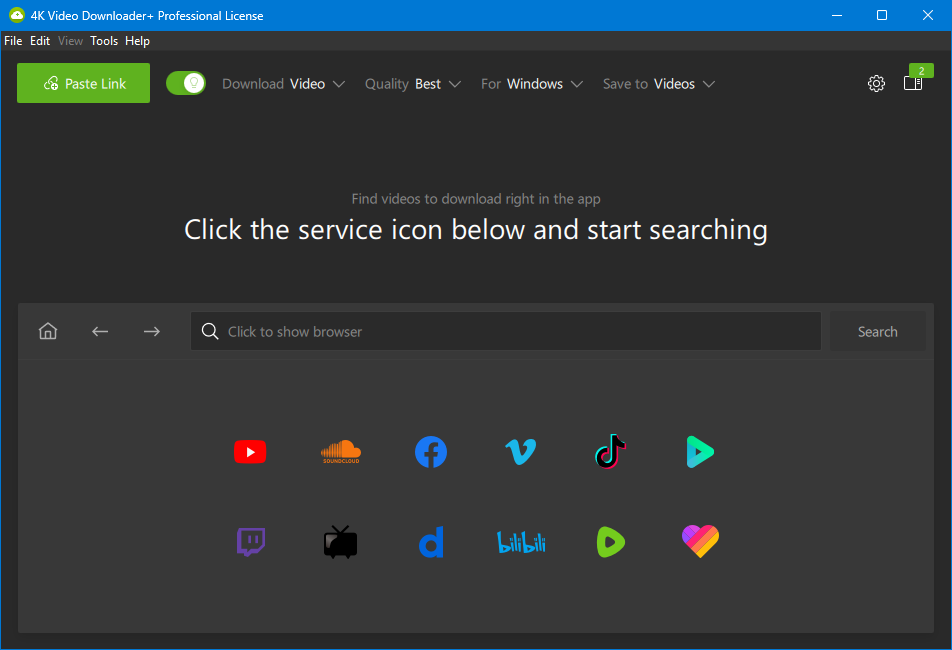Open the Dailymotion service icon
The width and height of the screenshot is (952, 650).
[x=431, y=542]
